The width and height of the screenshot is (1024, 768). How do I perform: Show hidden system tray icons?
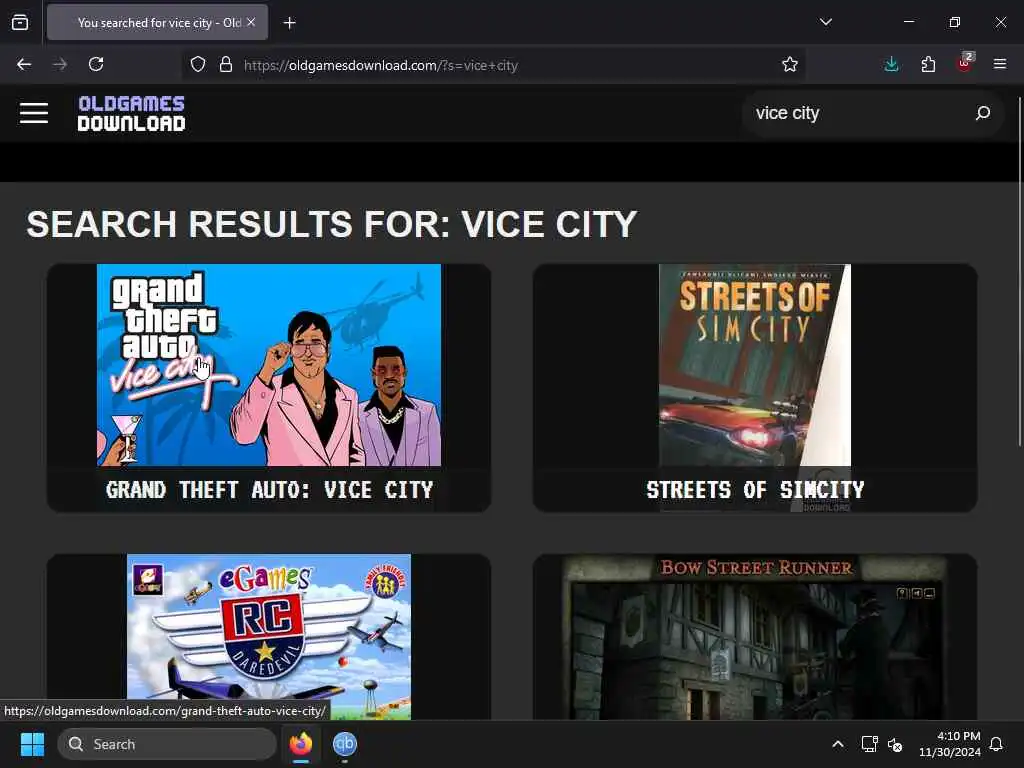click(x=838, y=744)
